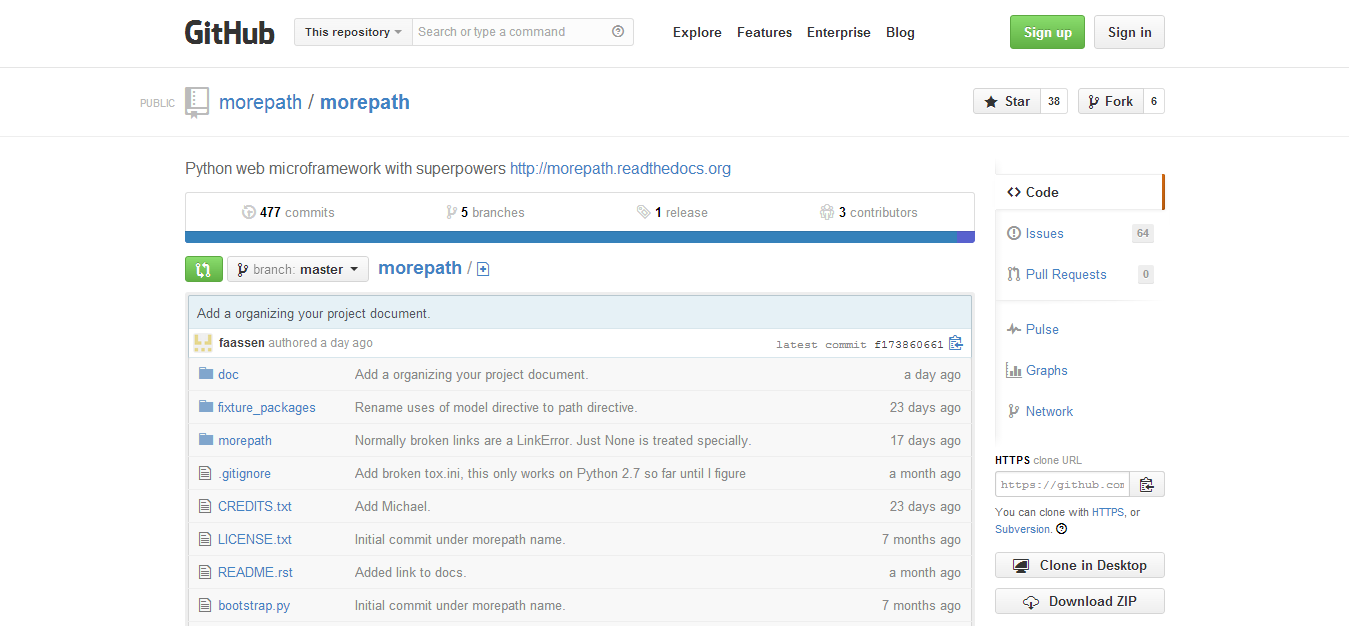Copy the latest commit SHA clipboard icon

point(956,343)
